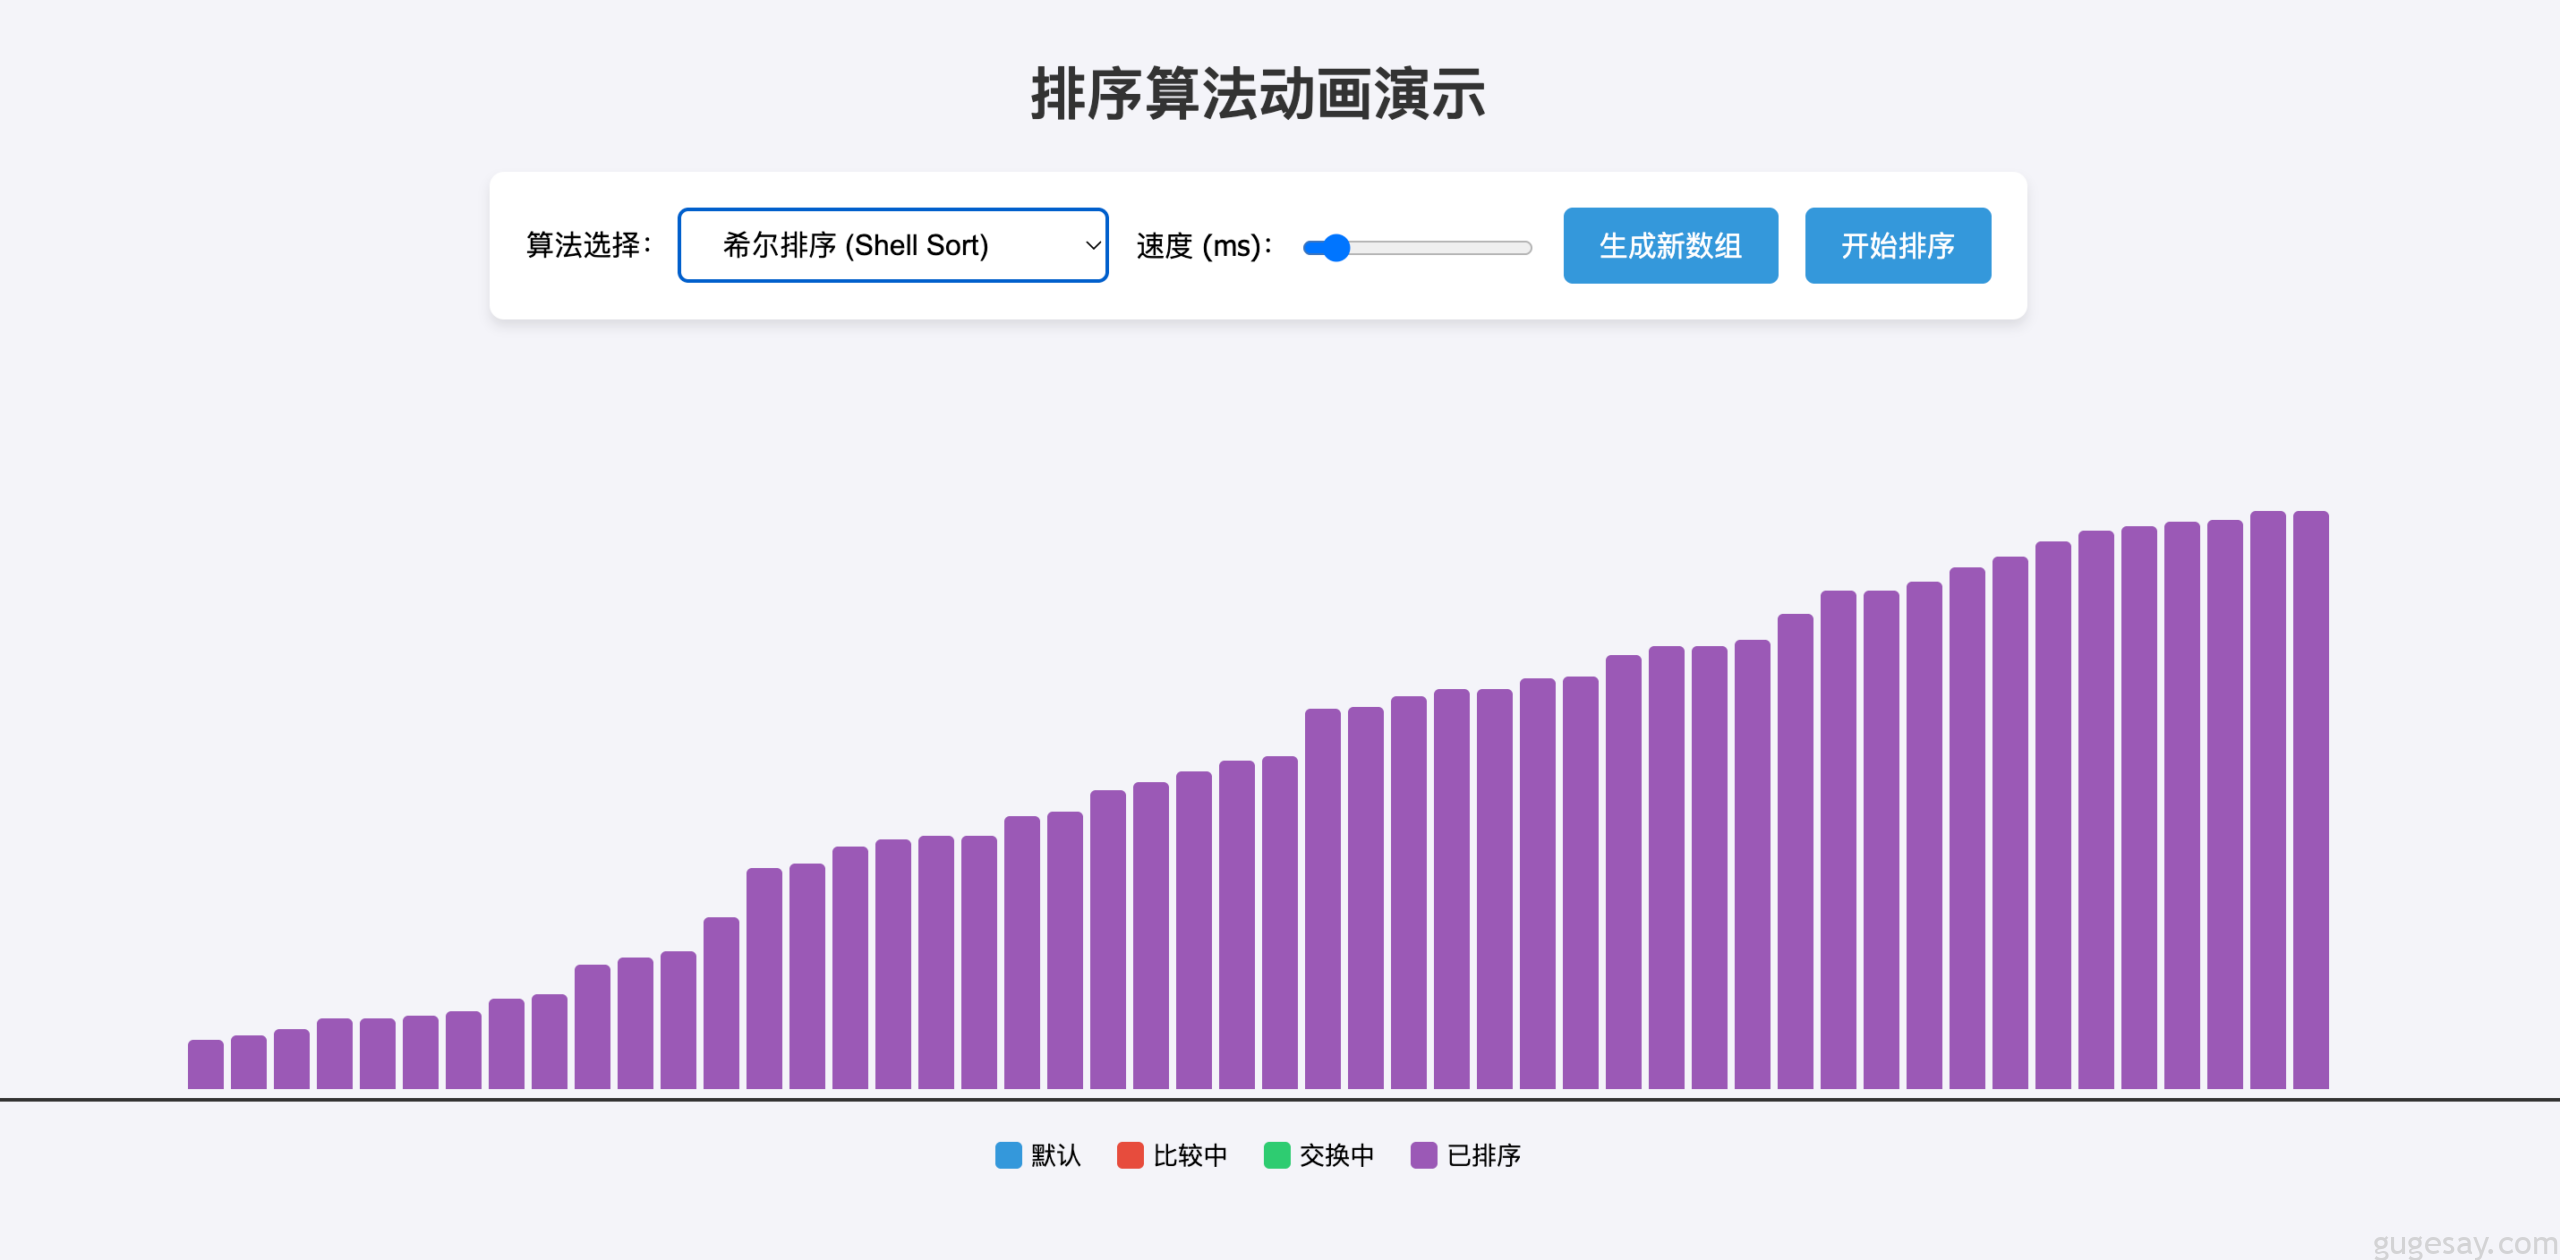Viewport: 2560px width, 1260px height.
Task: Click the 比较中 legend text
Action: (x=1190, y=1155)
